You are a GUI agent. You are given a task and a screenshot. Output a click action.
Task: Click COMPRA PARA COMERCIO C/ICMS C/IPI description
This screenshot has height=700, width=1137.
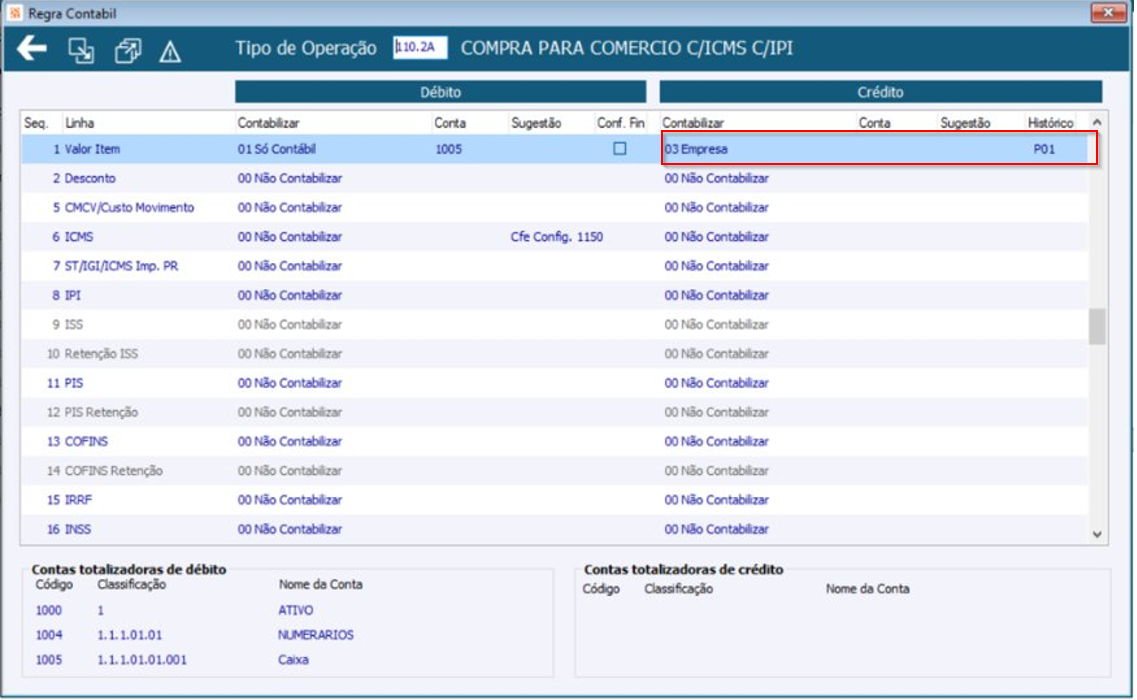coord(627,48)
